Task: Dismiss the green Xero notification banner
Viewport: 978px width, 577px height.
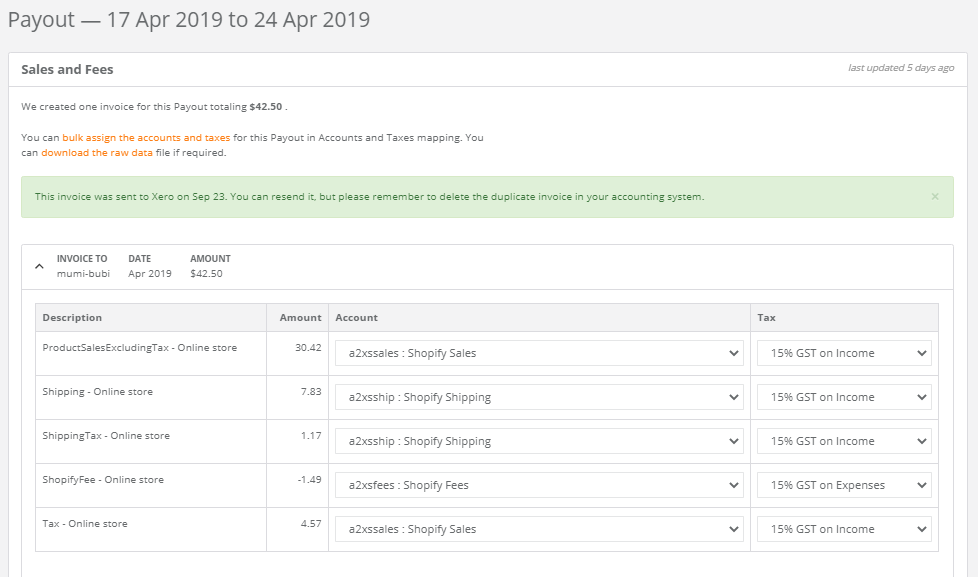Action: (x=935, y=197)
